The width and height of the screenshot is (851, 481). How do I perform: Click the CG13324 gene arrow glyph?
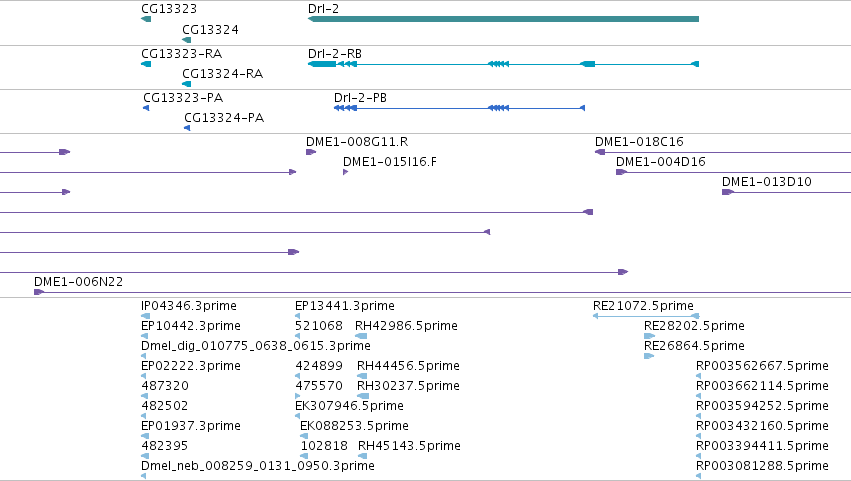coord(186,40)
